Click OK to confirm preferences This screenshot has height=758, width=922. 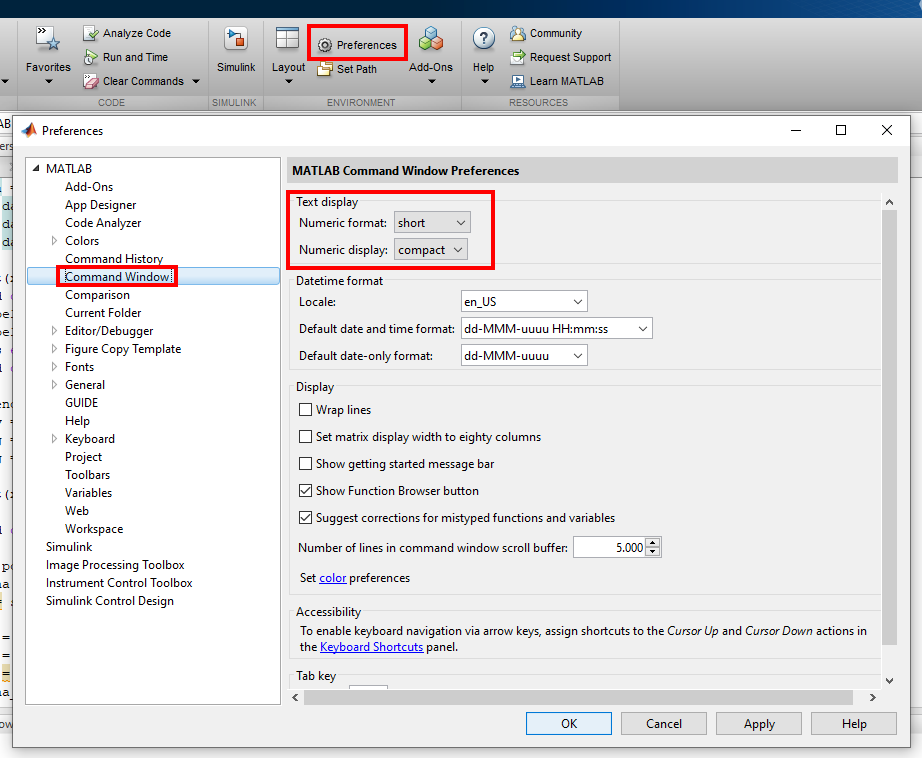click(569, 723)
